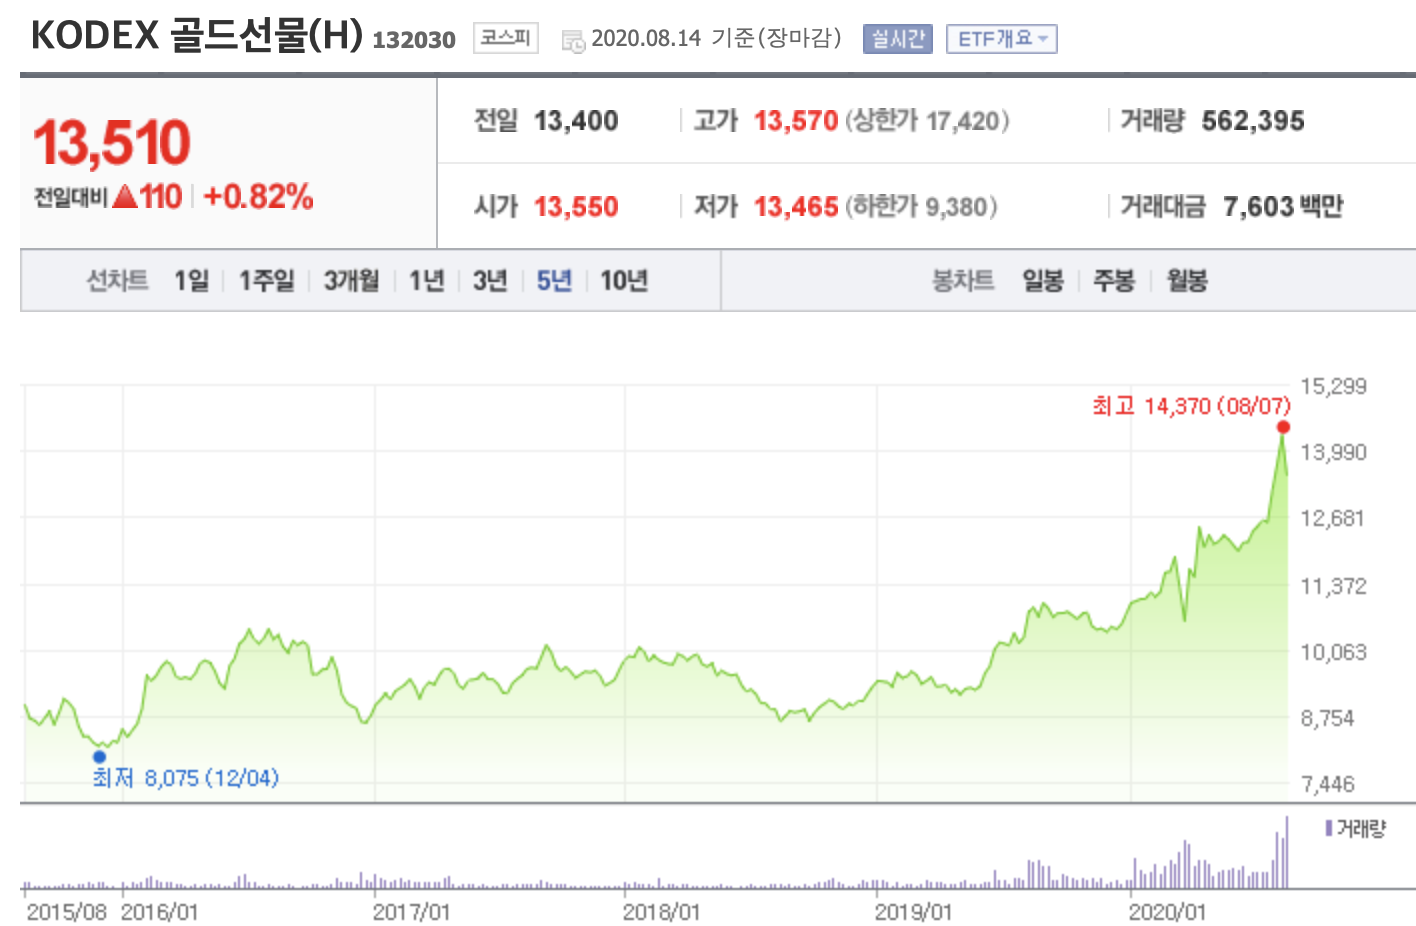
Task: Select the 1주일 line chart period
Action: 266,280
